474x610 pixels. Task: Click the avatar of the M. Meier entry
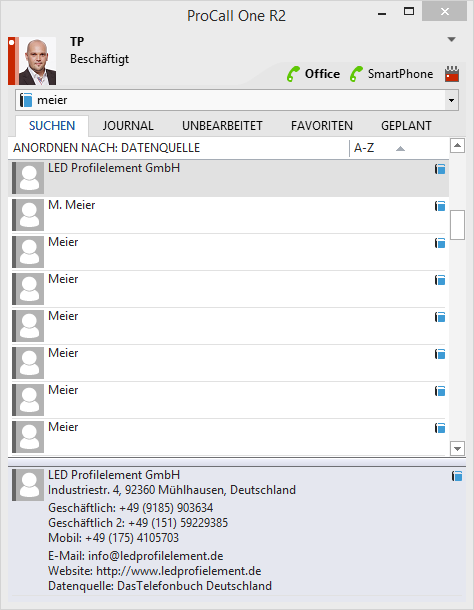tap(28, 215)
